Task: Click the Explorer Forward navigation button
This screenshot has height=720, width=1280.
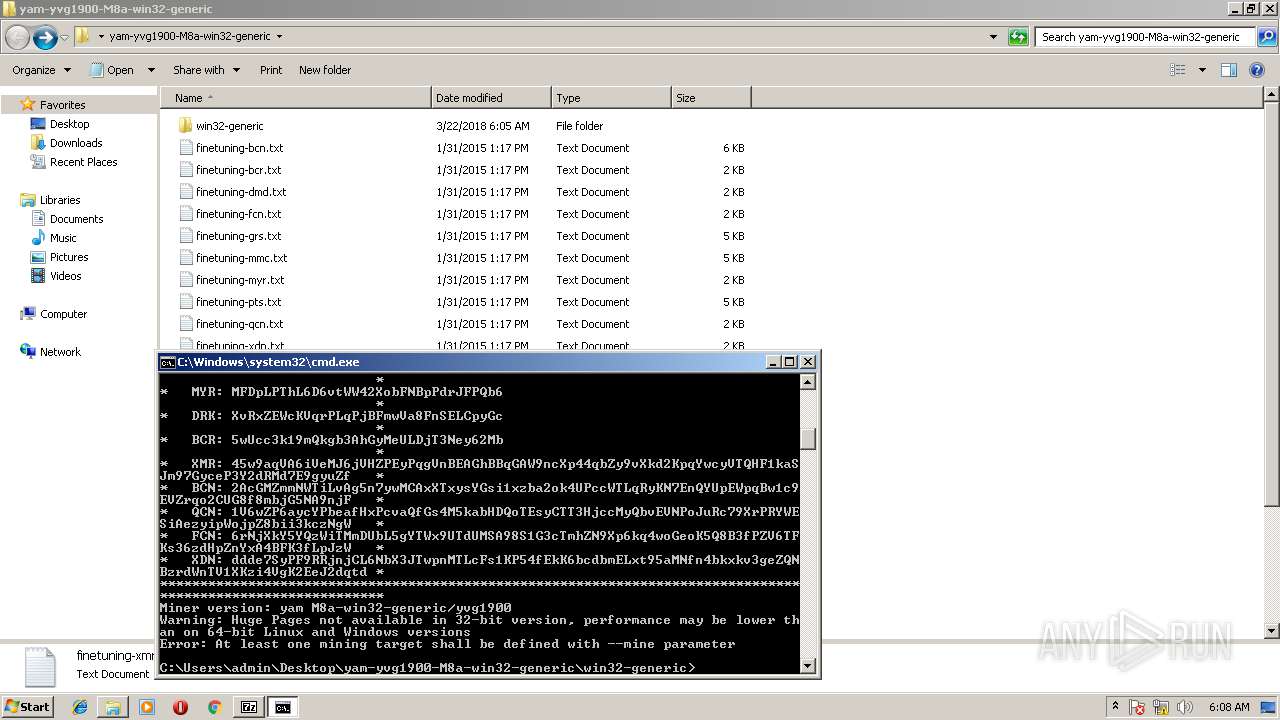Action: (x=45, y=37)
